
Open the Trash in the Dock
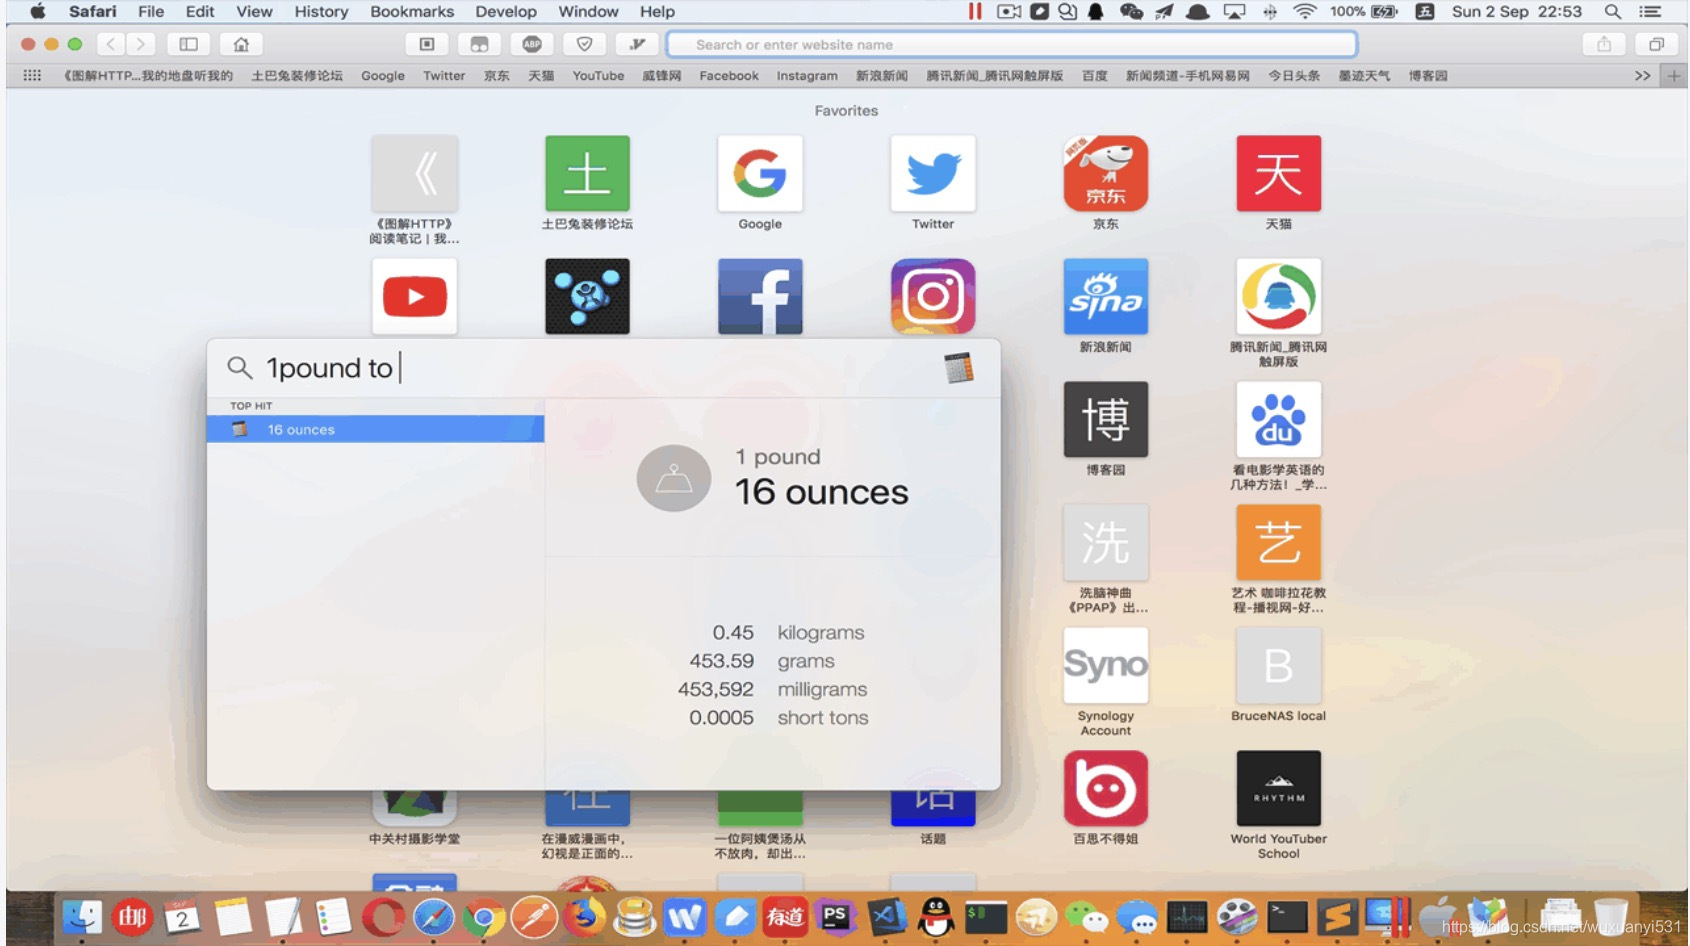pos(1611,917)
